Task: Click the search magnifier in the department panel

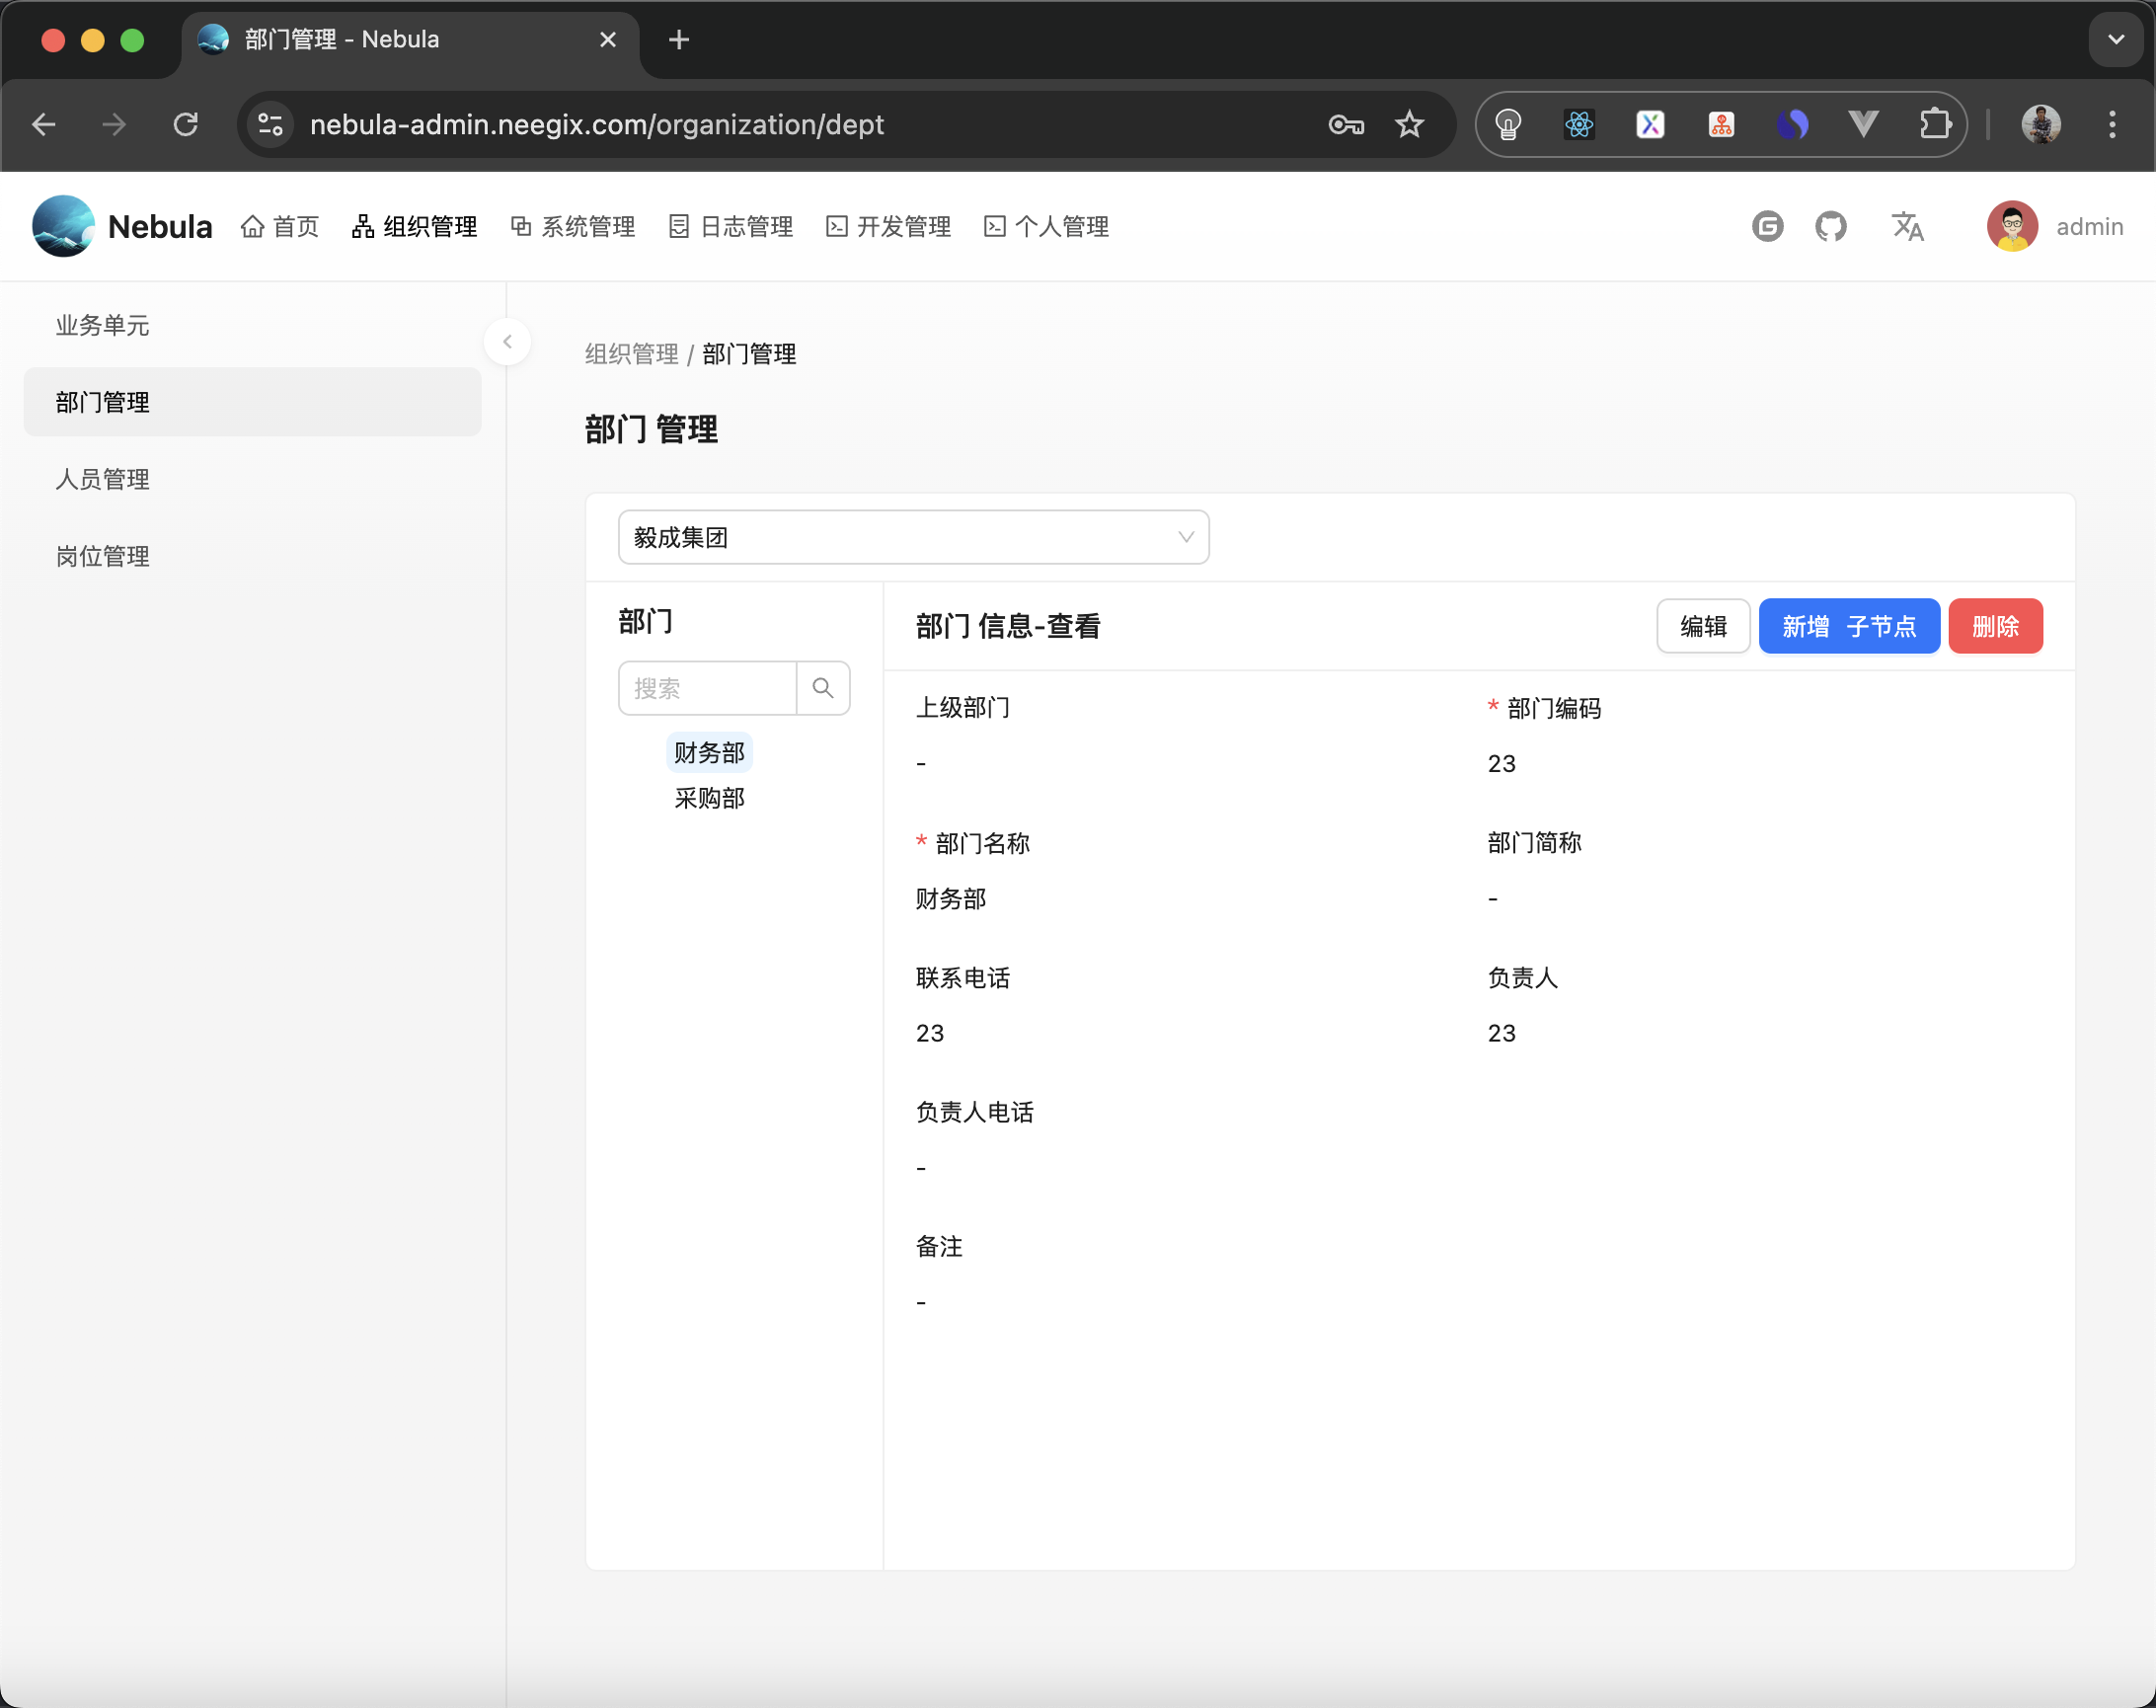Action: point(823,688)
